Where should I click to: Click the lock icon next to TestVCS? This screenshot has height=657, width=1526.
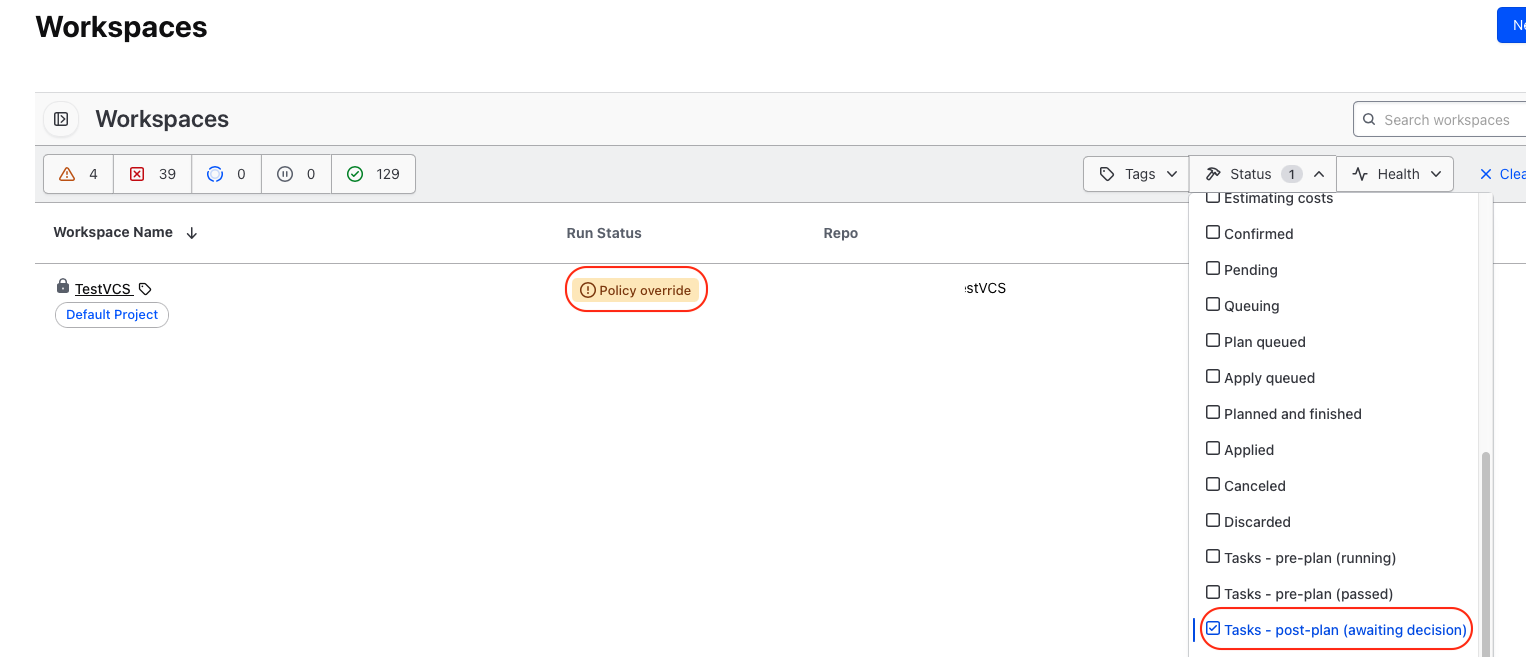pyautogui.click(x=63, y=287)
